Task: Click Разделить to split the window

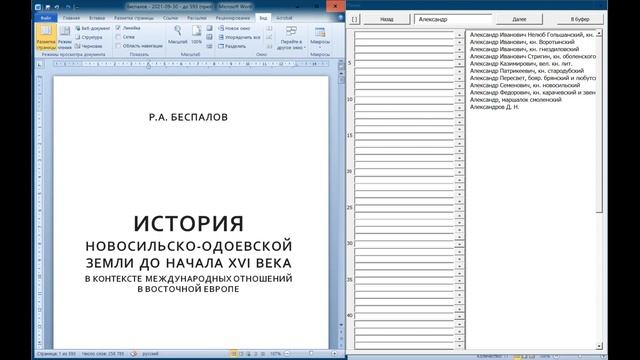Action: 232,46
